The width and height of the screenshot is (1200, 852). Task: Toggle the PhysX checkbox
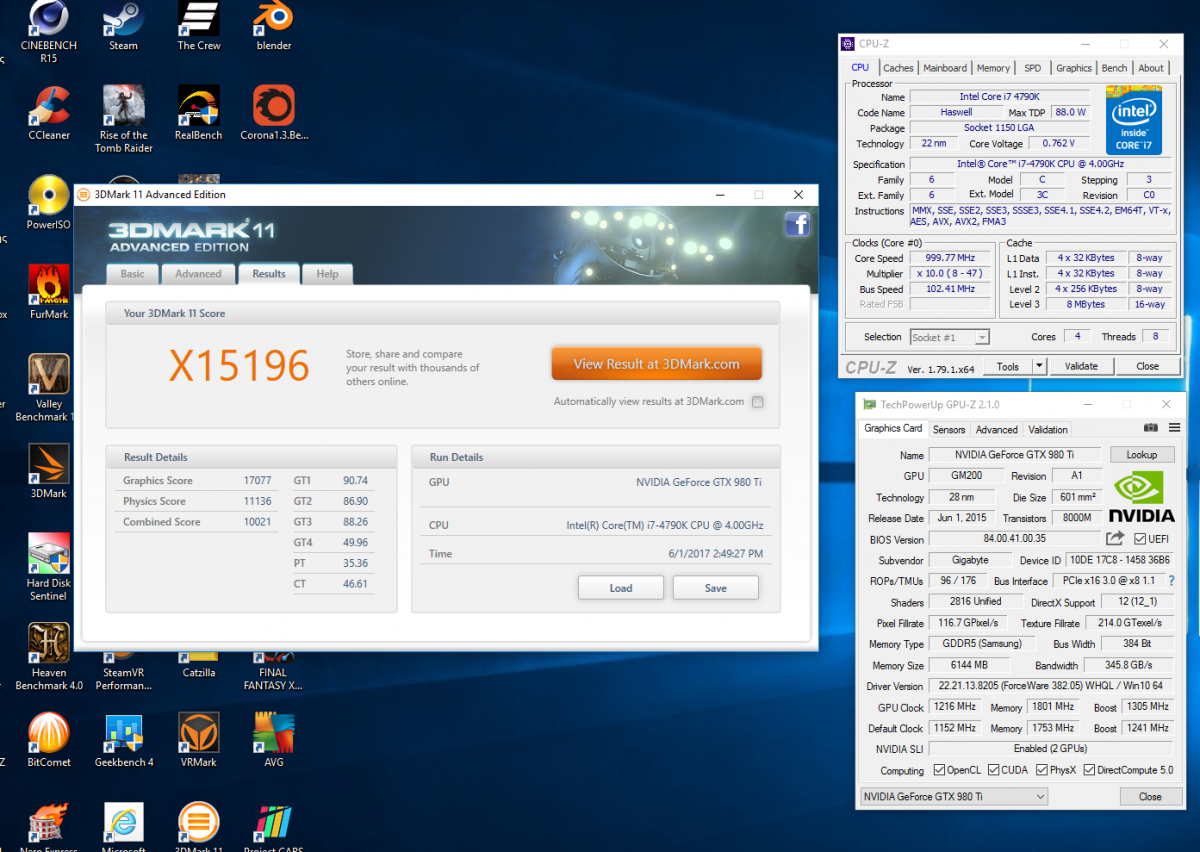click(x=1043, y=770)
